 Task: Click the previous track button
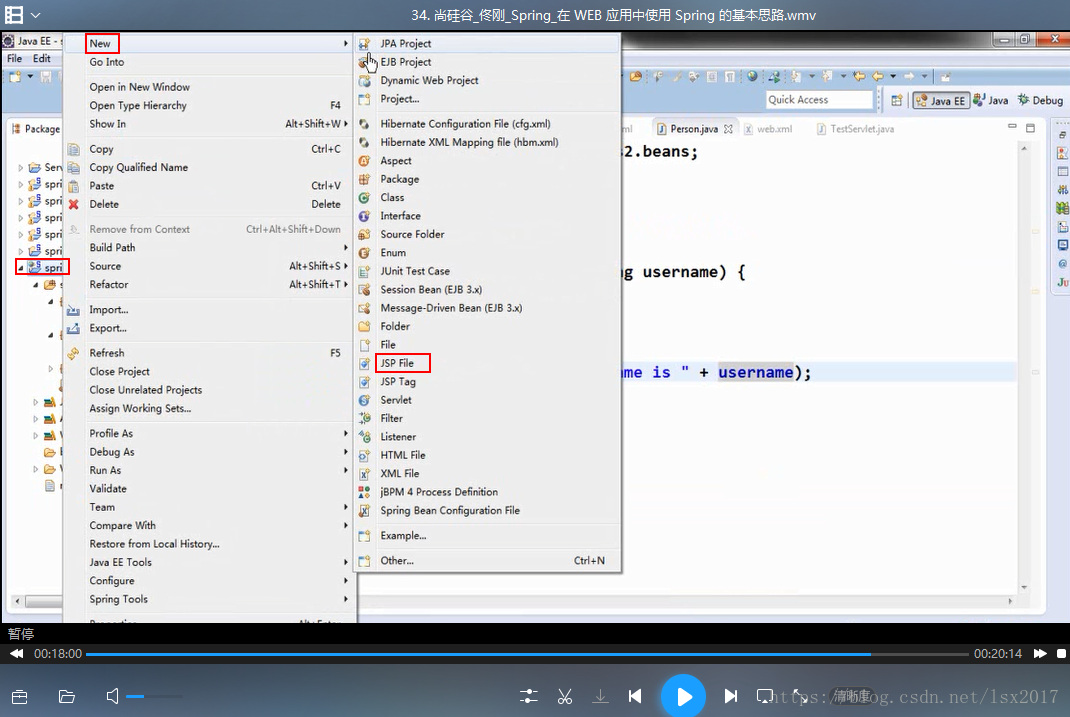click(635, 696)
